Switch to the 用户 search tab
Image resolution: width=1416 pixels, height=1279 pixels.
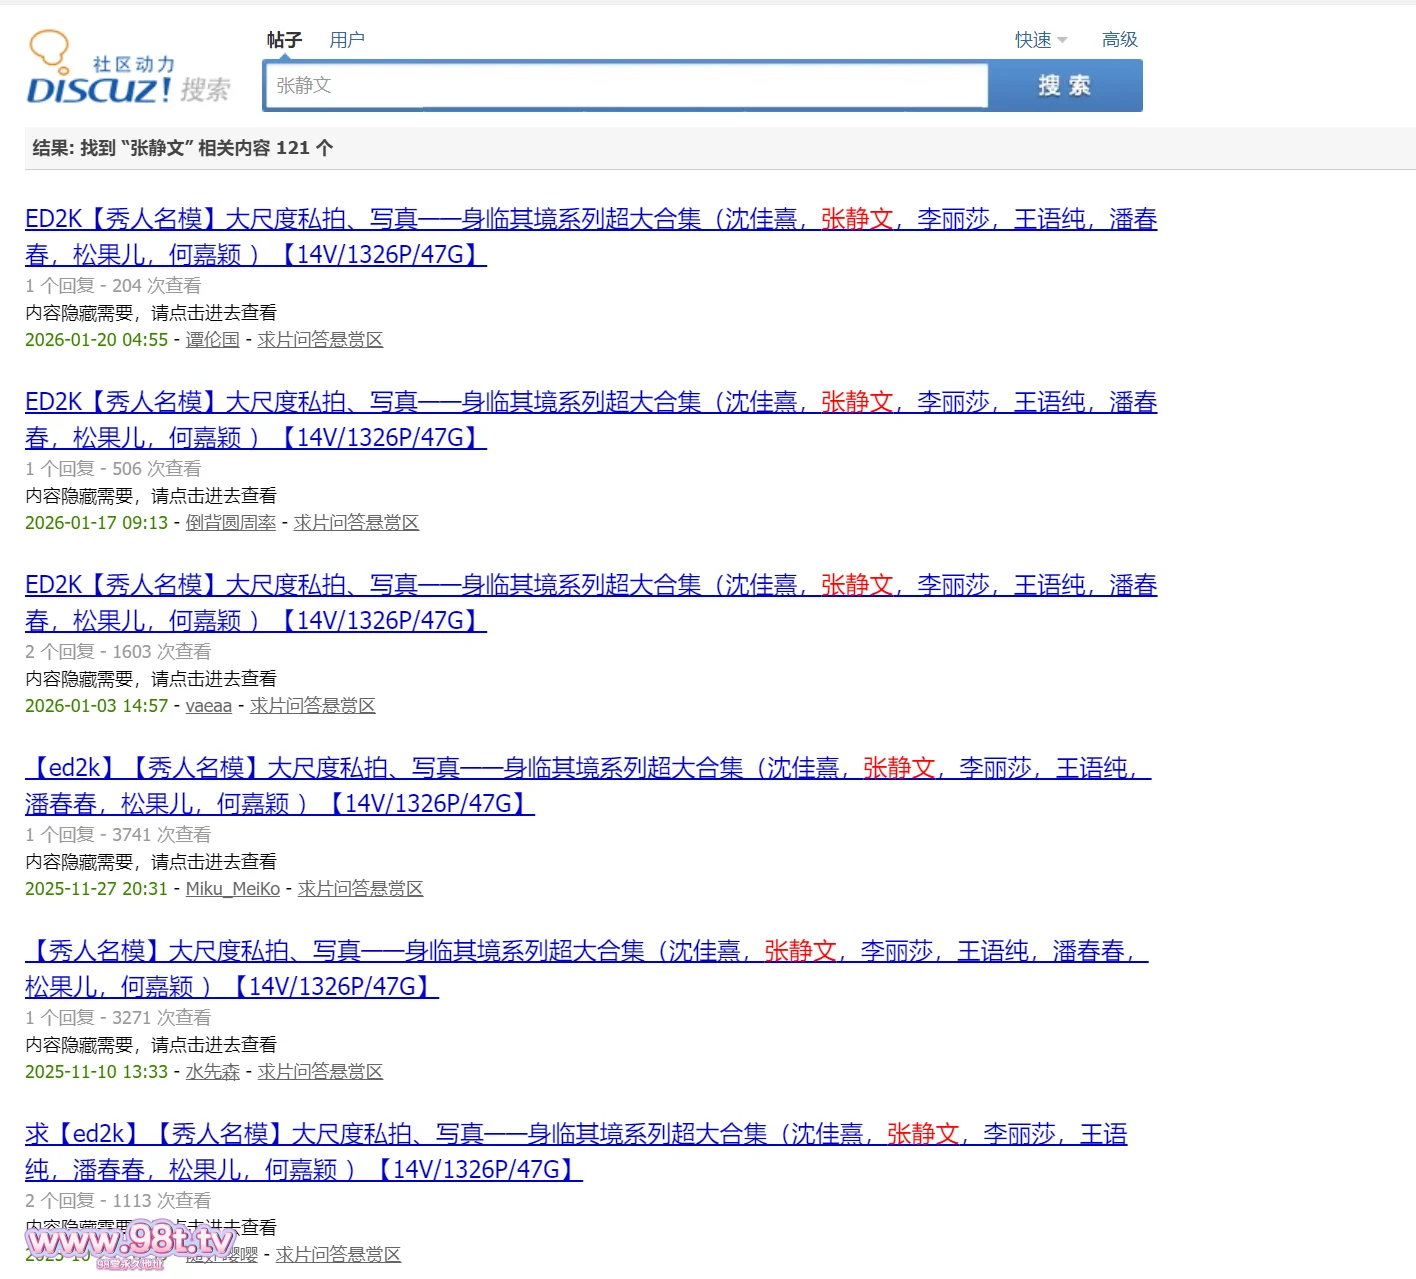coord(347,40)
